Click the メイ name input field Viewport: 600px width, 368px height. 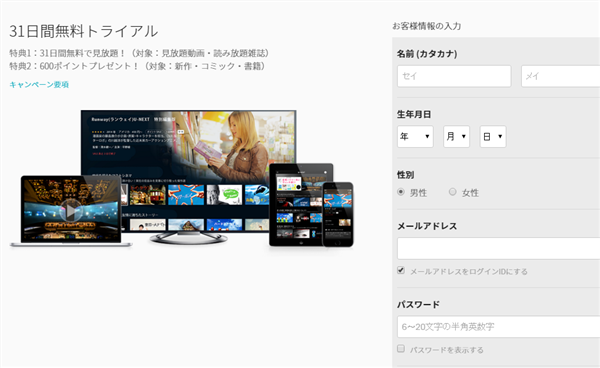(561, 76)
